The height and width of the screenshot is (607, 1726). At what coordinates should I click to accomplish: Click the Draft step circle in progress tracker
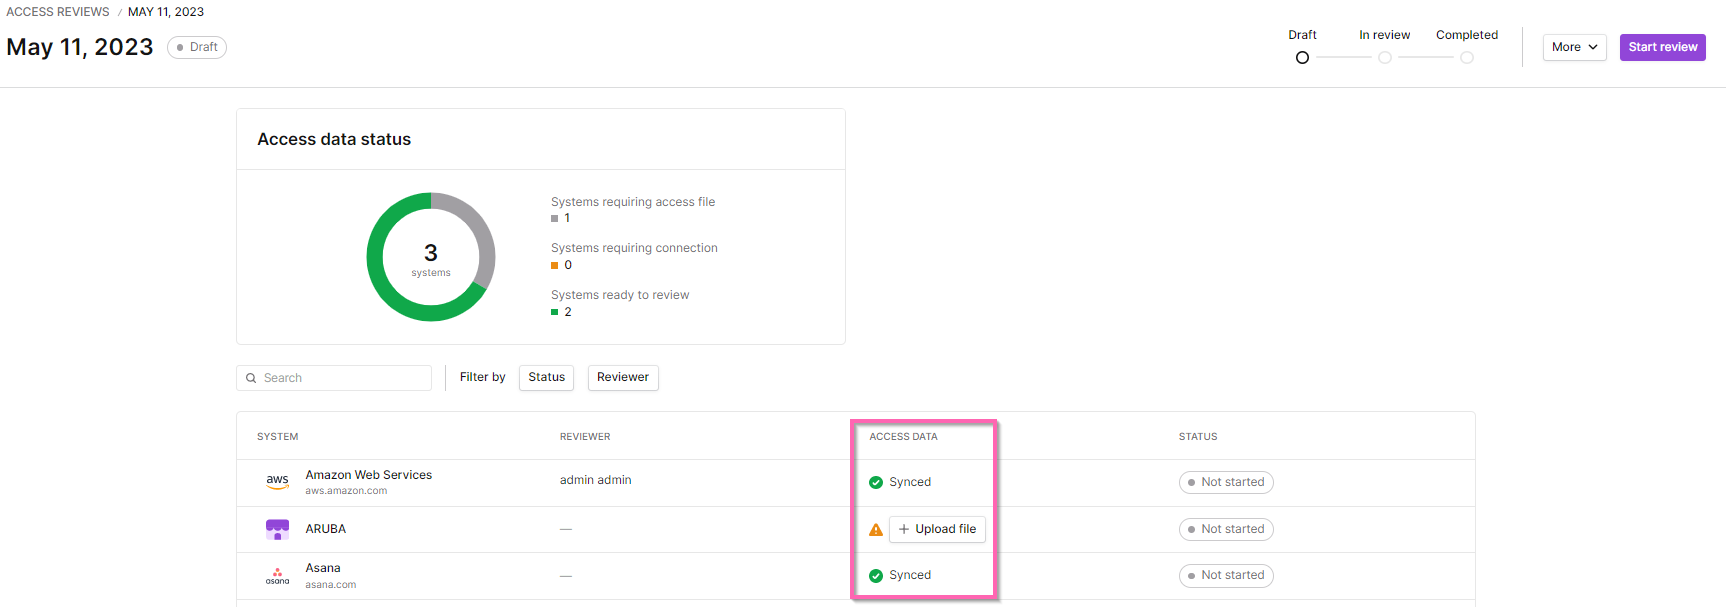pos(1302,58)
